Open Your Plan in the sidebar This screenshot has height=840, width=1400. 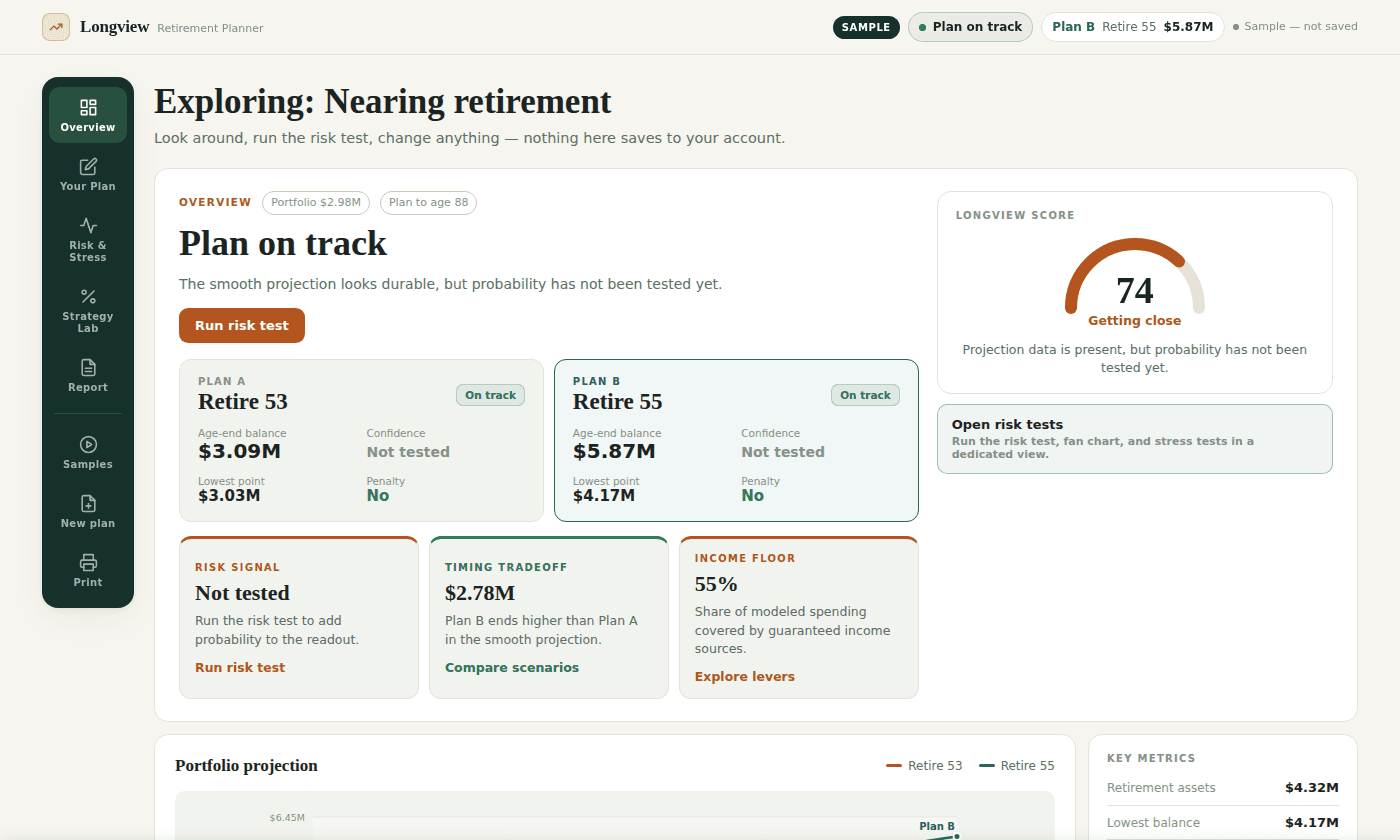click(x=88, y=174)
